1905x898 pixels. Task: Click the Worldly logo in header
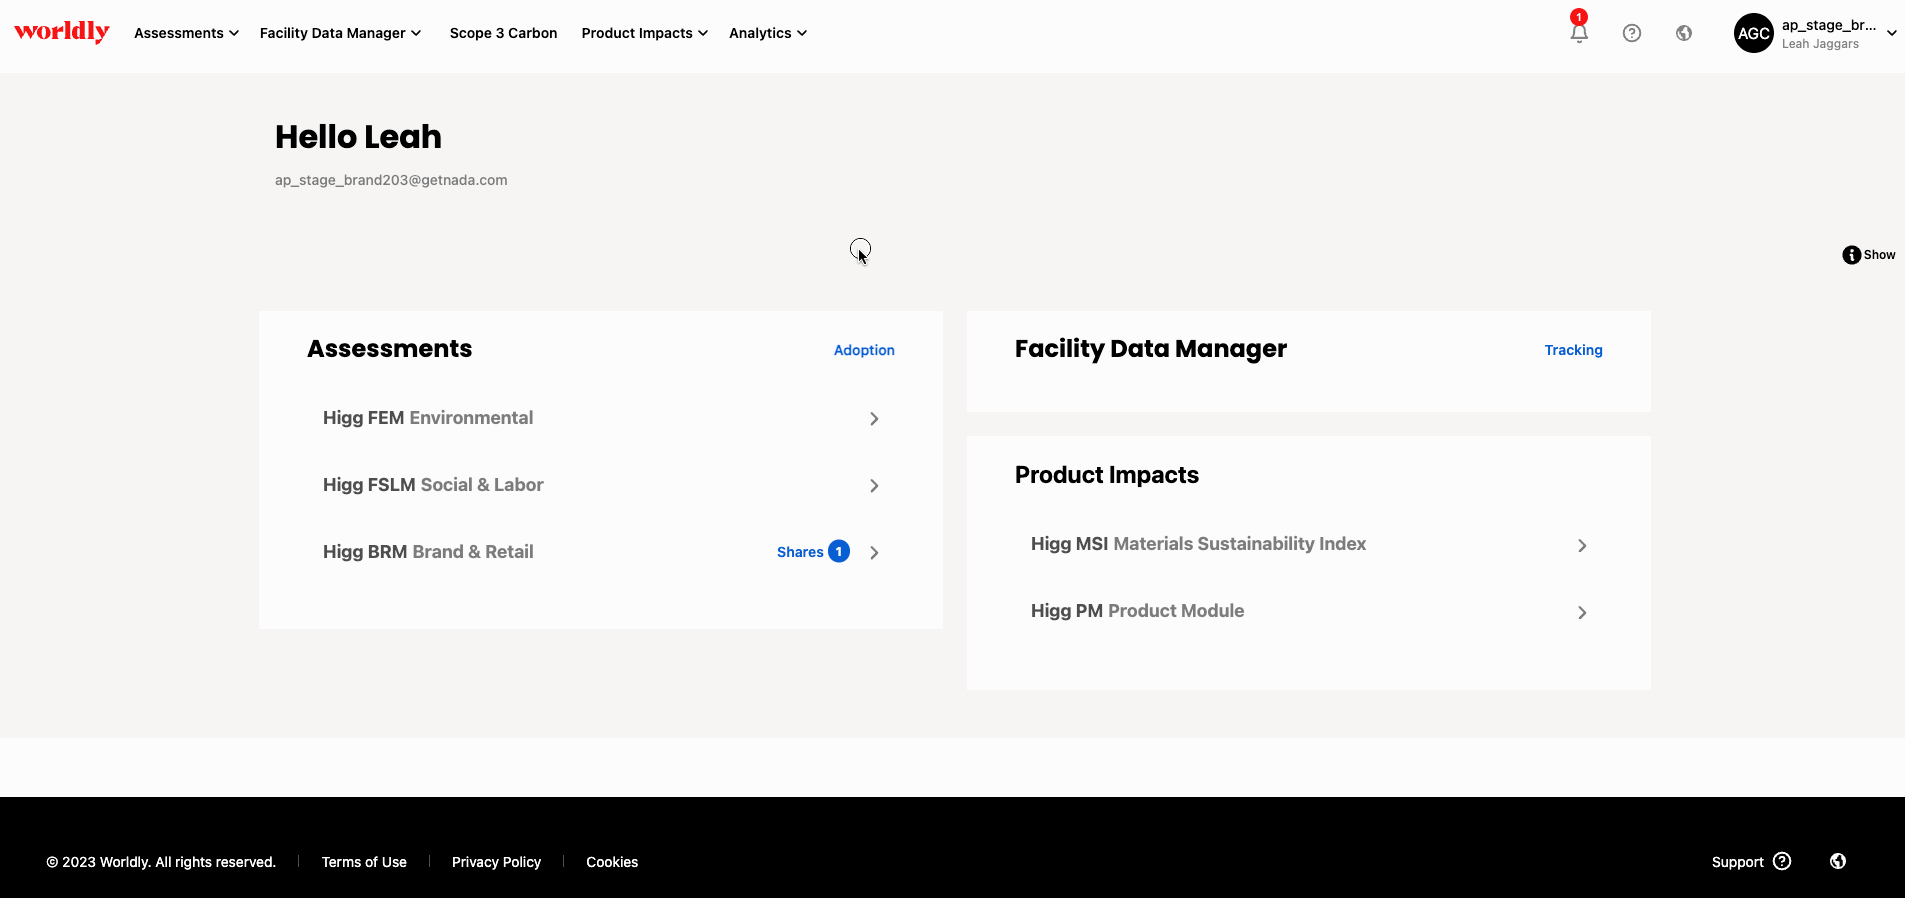(62, 32)
